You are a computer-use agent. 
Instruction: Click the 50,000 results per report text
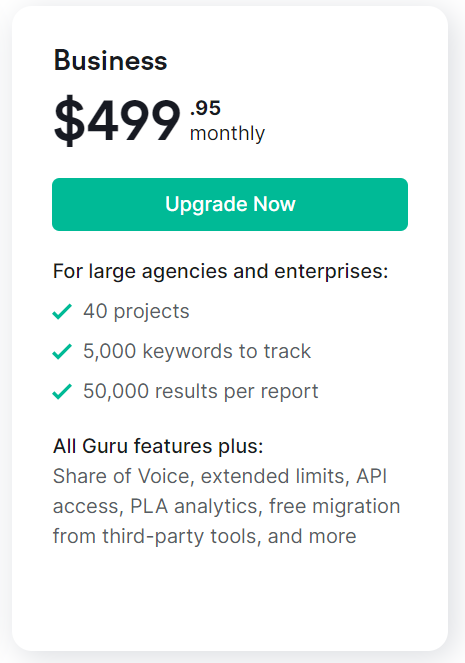[x=201, y=391]
